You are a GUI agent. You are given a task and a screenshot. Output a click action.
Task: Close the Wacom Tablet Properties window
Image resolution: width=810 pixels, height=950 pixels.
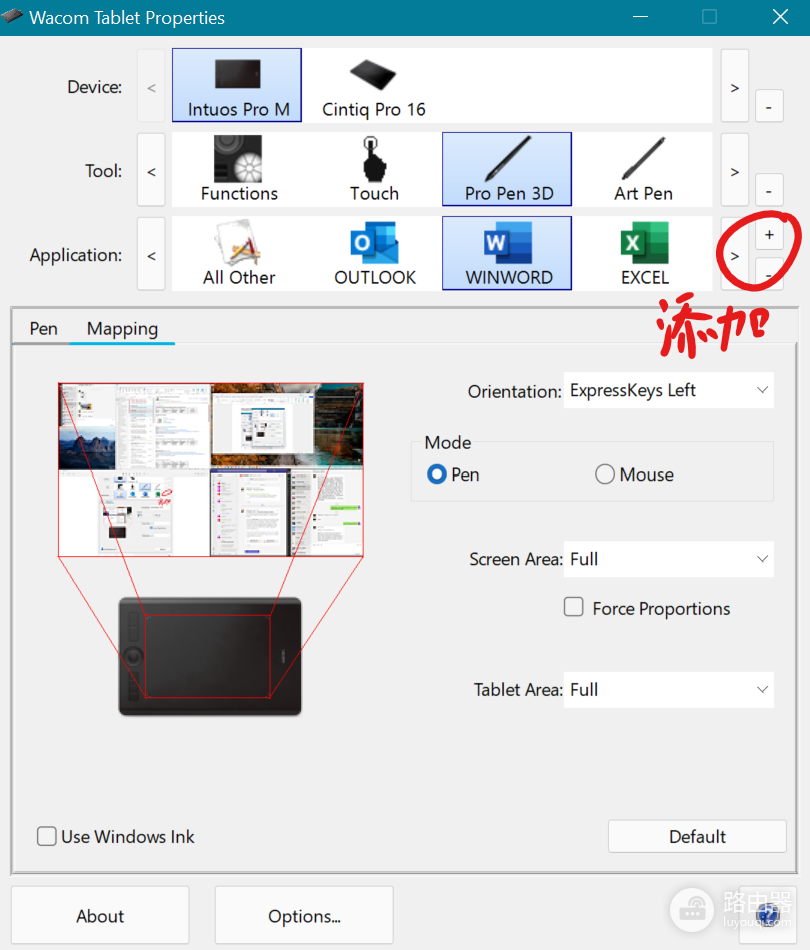coord(780,17)
